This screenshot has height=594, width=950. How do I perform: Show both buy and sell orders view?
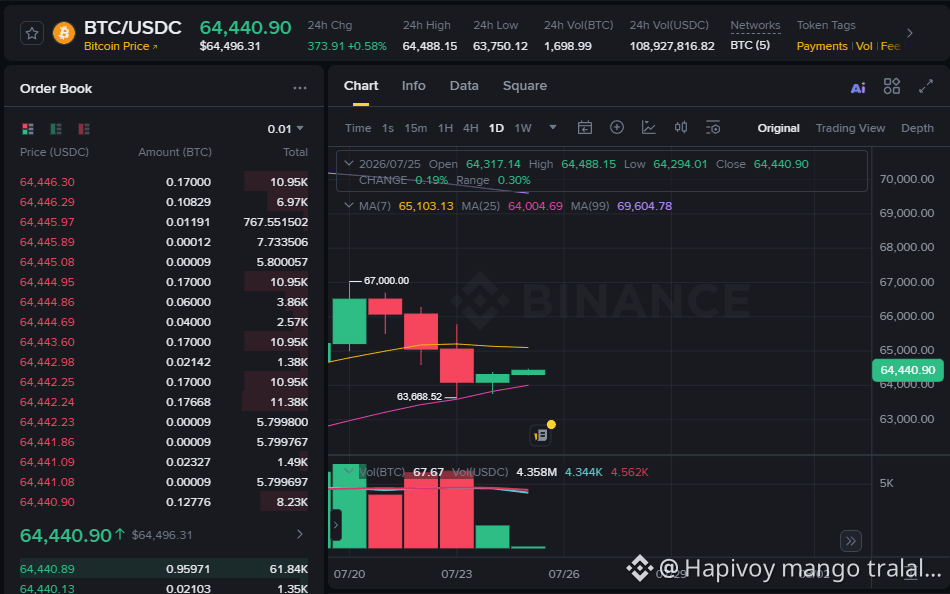28,128
